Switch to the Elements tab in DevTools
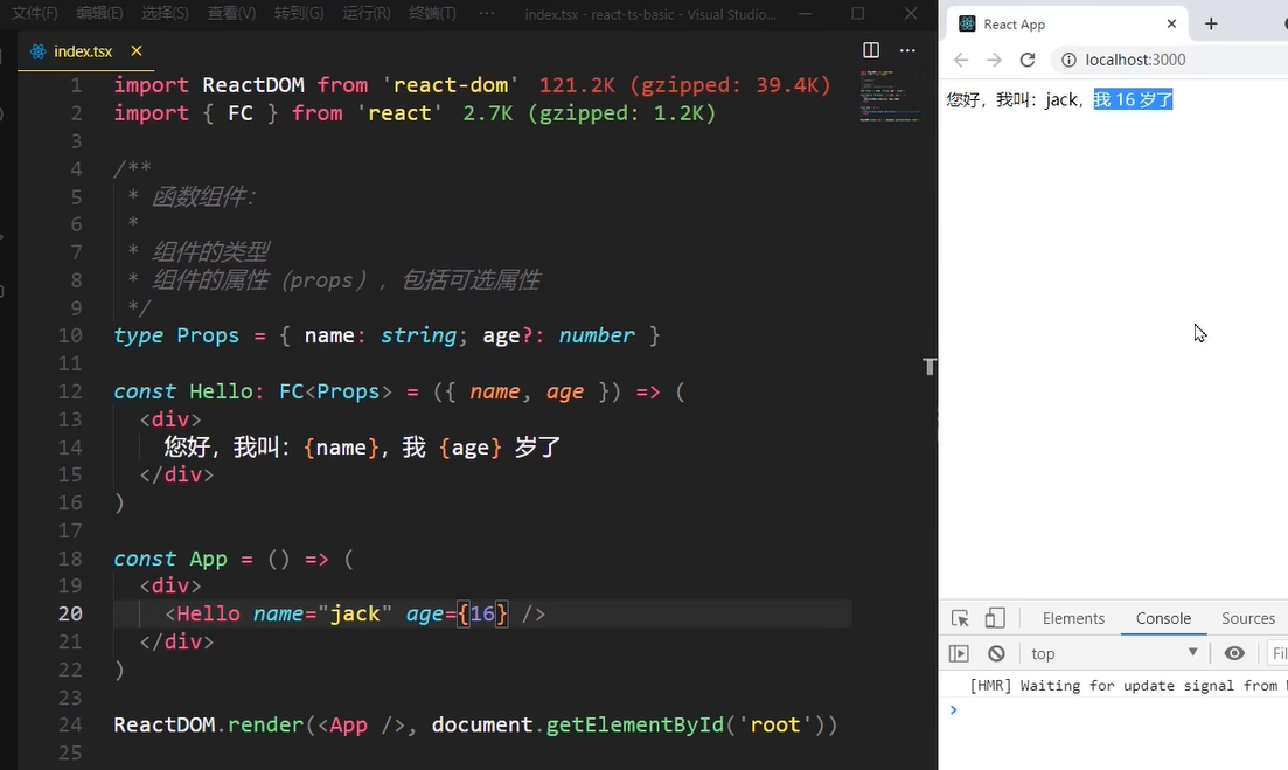Viewport: 1288px width, 770px height. point(1073,618)
